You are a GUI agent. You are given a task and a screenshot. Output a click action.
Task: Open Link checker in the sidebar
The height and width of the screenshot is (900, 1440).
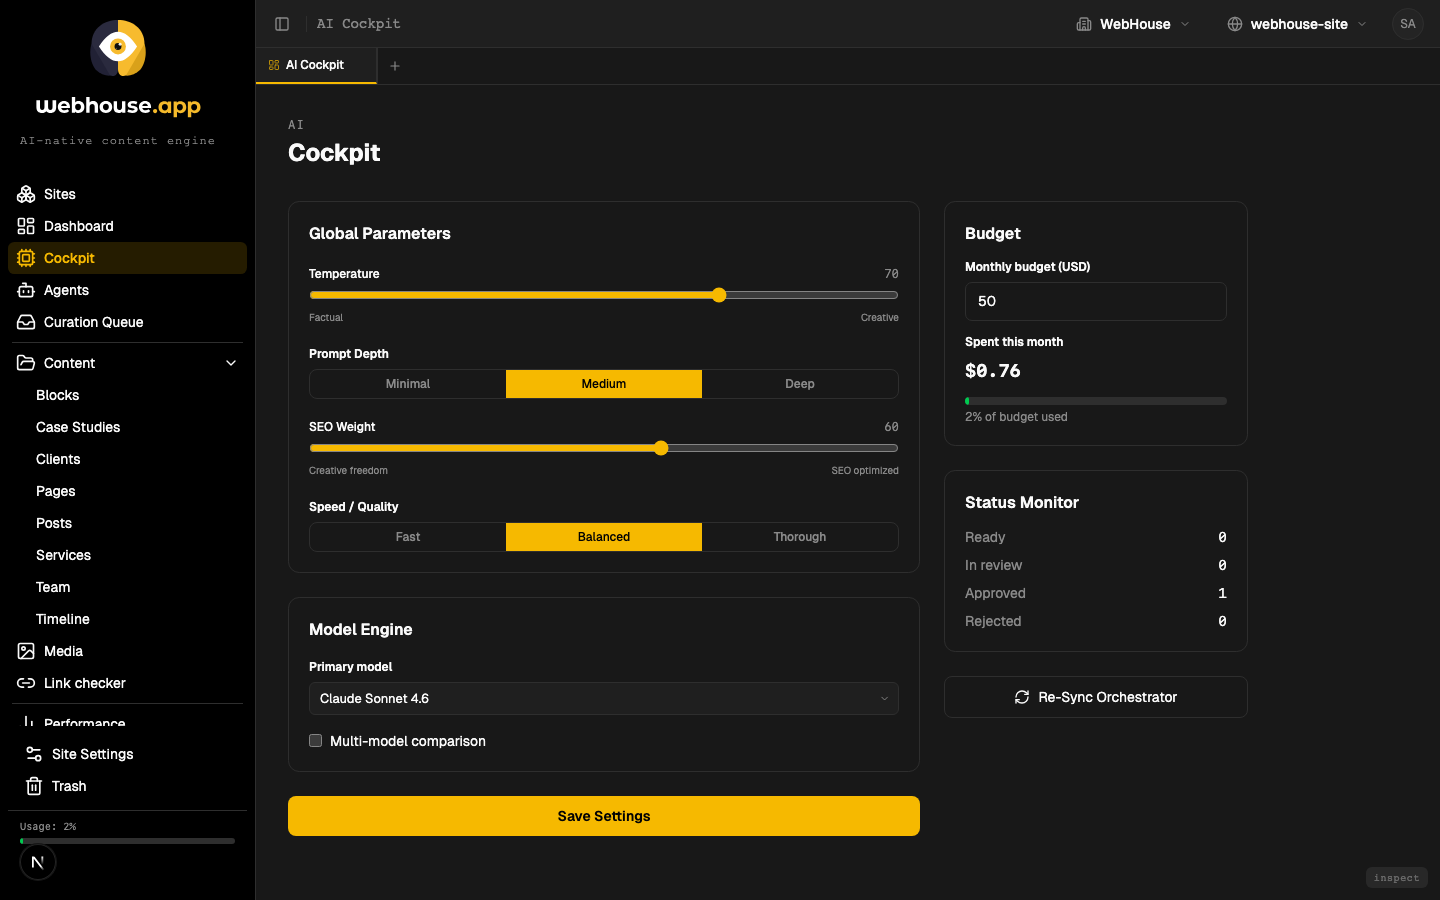[127, 683]
